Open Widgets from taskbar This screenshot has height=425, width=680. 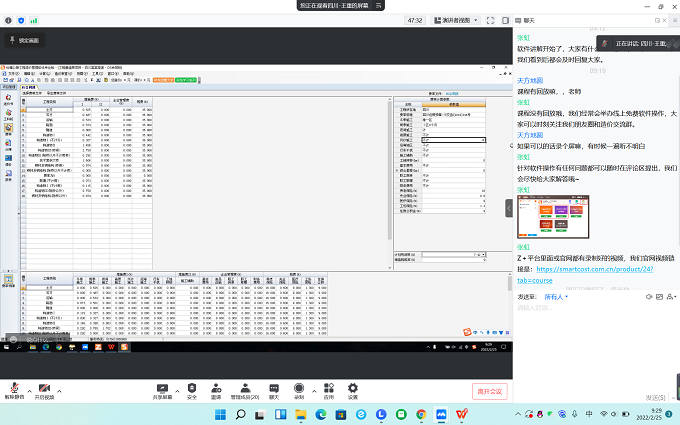(x=280, y=414)
